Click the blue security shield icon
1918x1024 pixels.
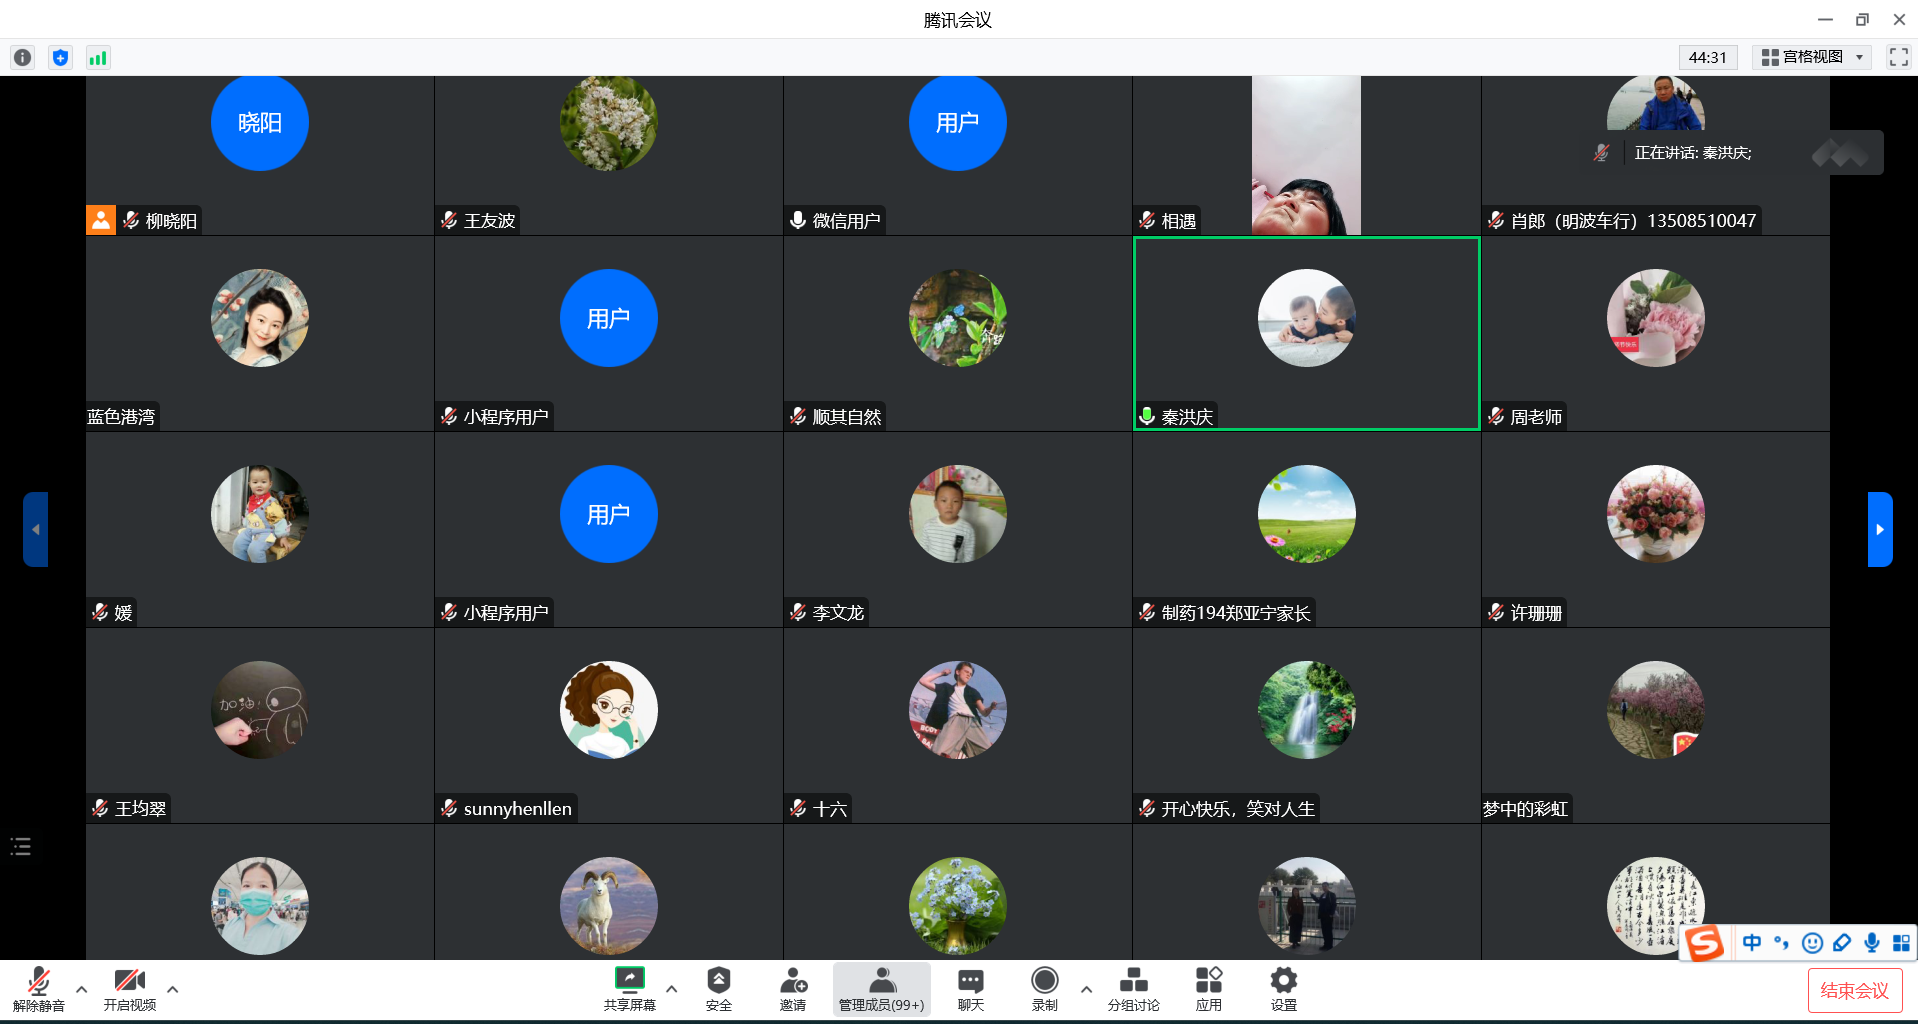(x=60, y=58)
